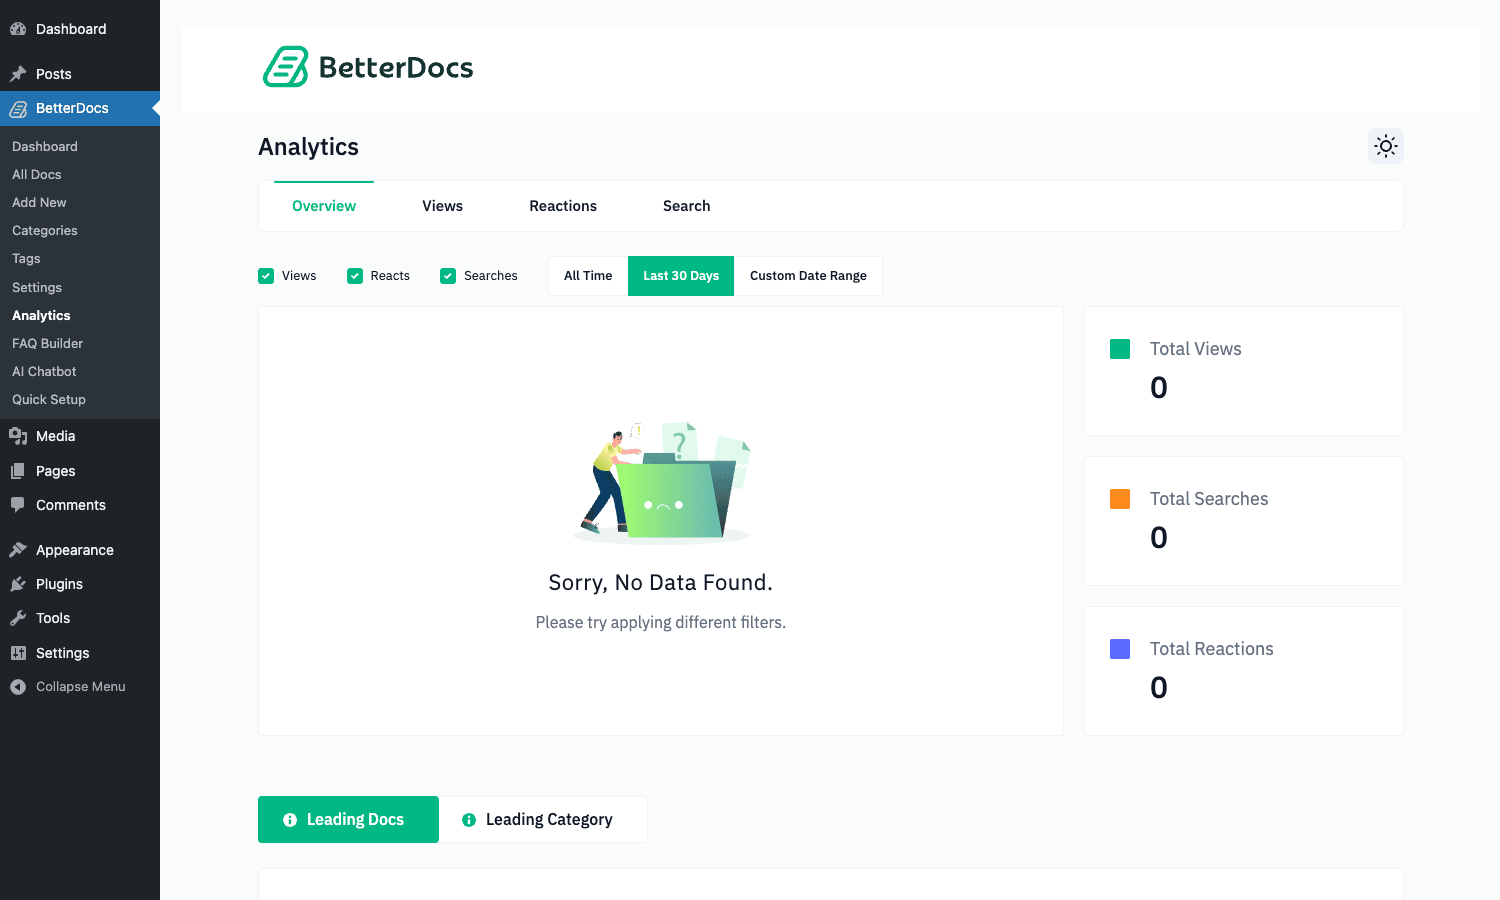Click the Plugins plug icon

coord(18,584)
